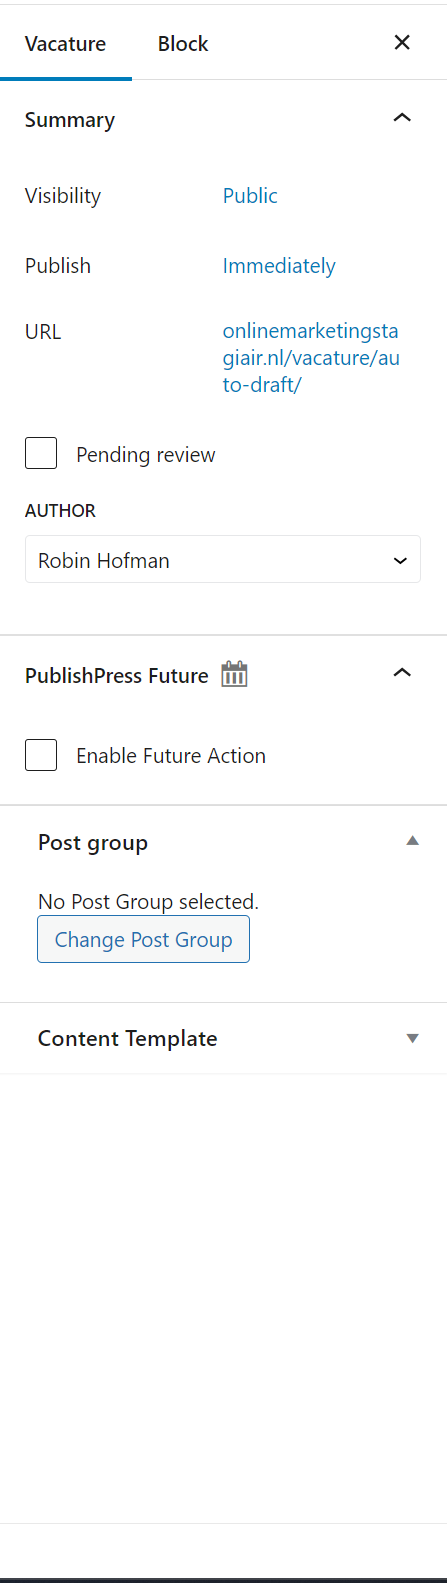Collapse the Summary section chevron
The width and height of the screenshot is (447, 1583).
(402, 118)
